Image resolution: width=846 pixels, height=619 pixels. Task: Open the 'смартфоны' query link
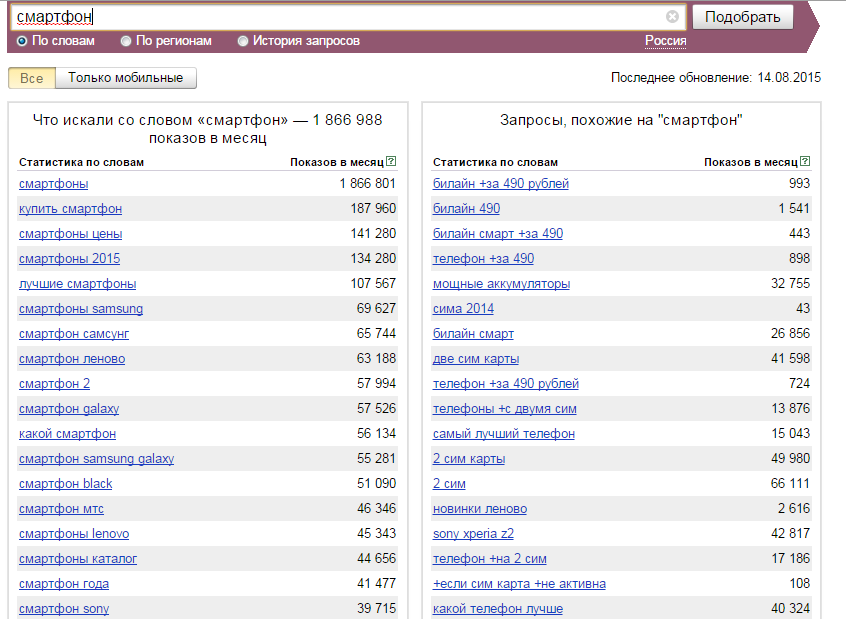point(53,184)
